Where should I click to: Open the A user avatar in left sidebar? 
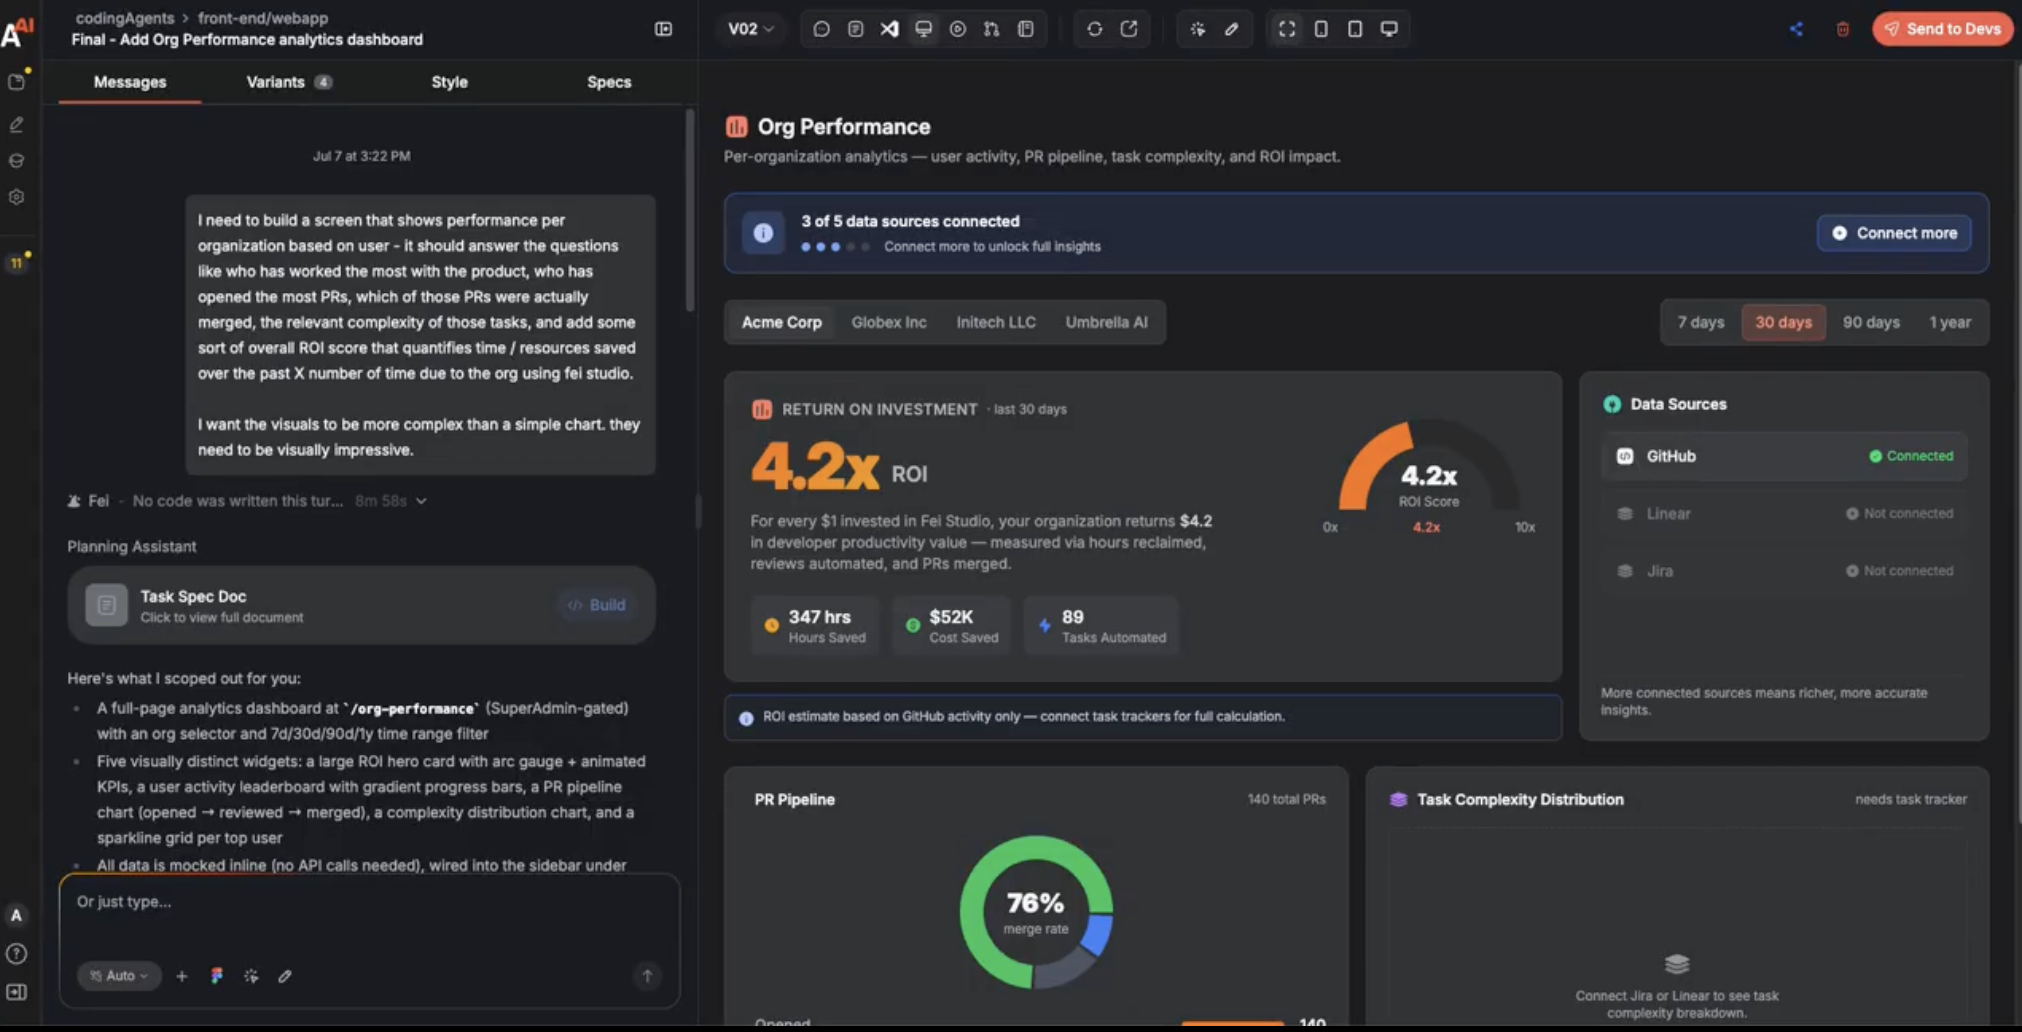click(x=16, y=915)
